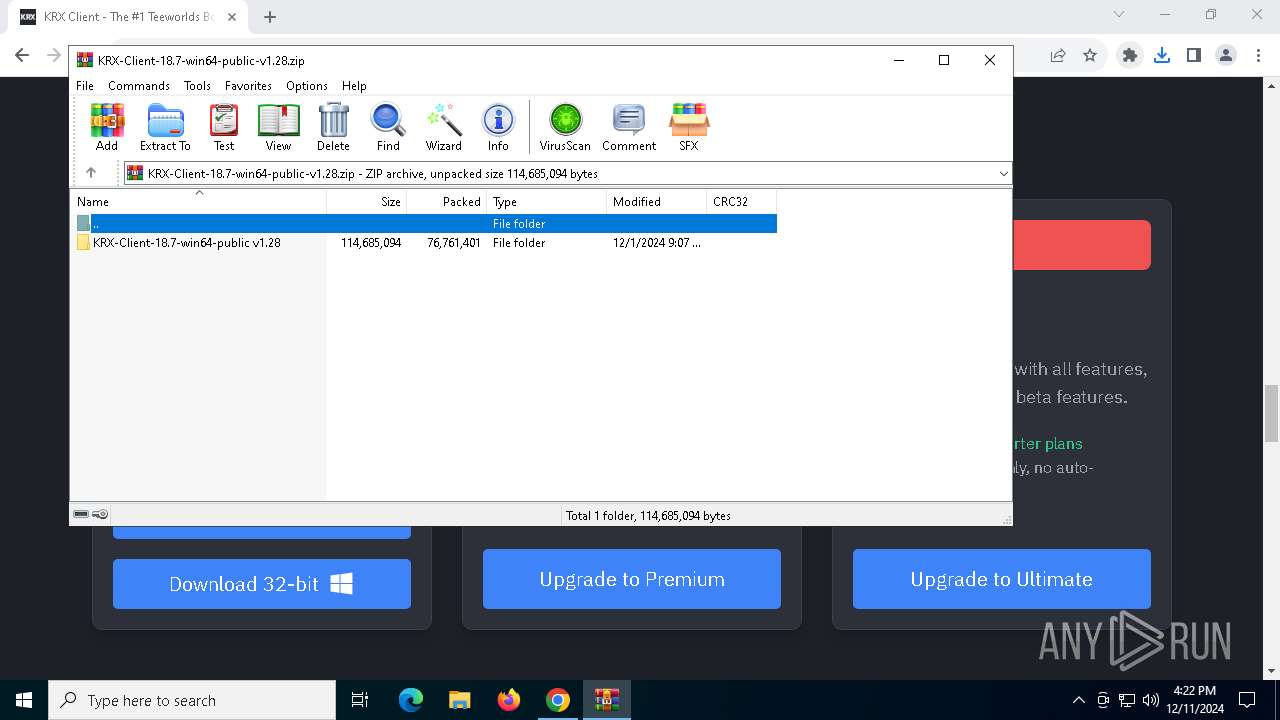Click the key icon in status bar
Viewport: 1280px width, 720px height.
[100, 514]
